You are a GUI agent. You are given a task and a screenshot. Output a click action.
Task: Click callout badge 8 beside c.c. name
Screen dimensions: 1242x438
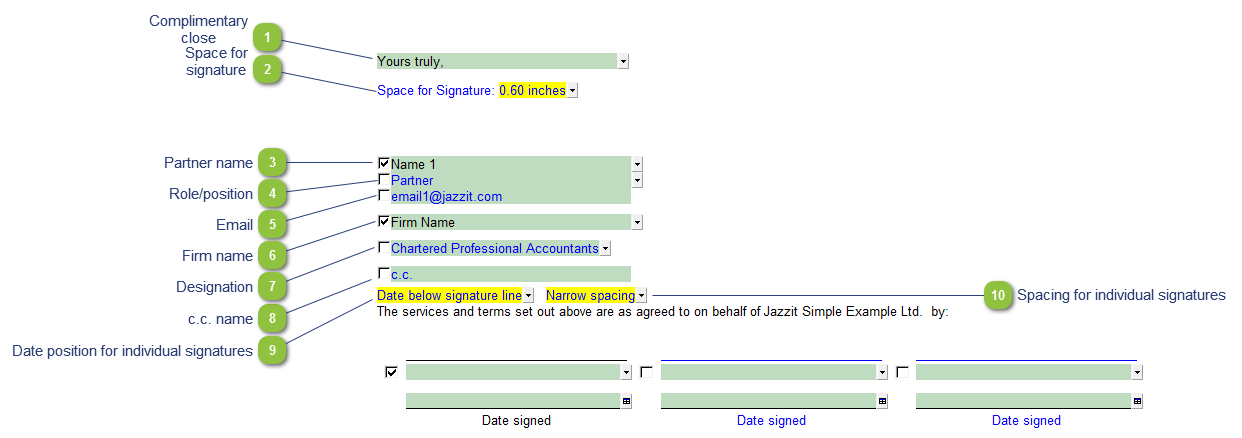coord(271,318)
